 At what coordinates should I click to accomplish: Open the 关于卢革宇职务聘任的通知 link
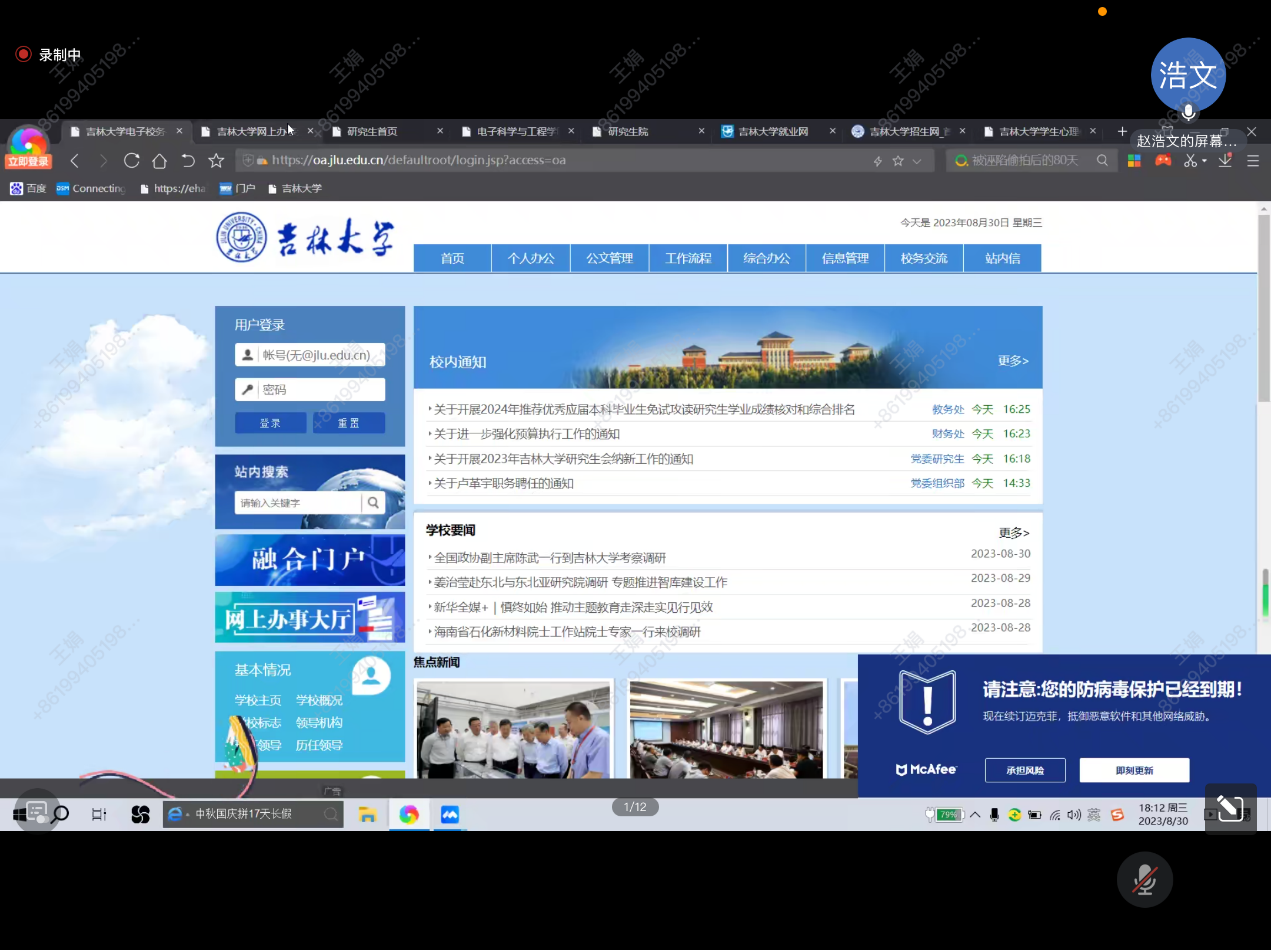pyautogui.click(x=504, y=484)
